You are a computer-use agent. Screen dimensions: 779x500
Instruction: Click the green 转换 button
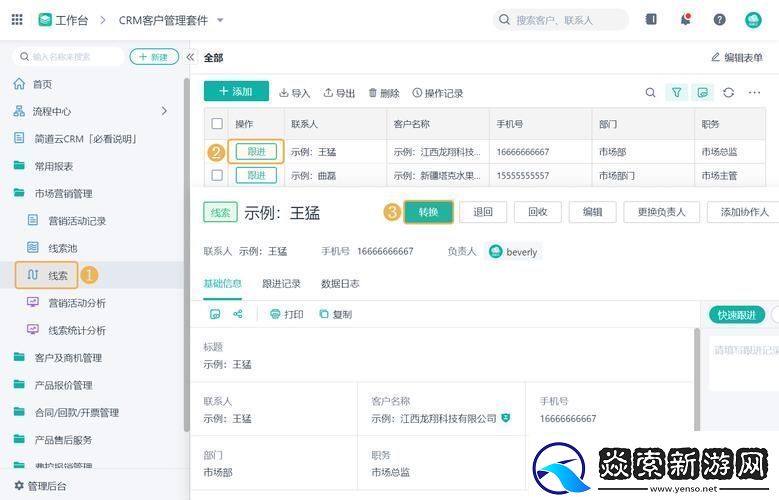[x=428, y=212]
